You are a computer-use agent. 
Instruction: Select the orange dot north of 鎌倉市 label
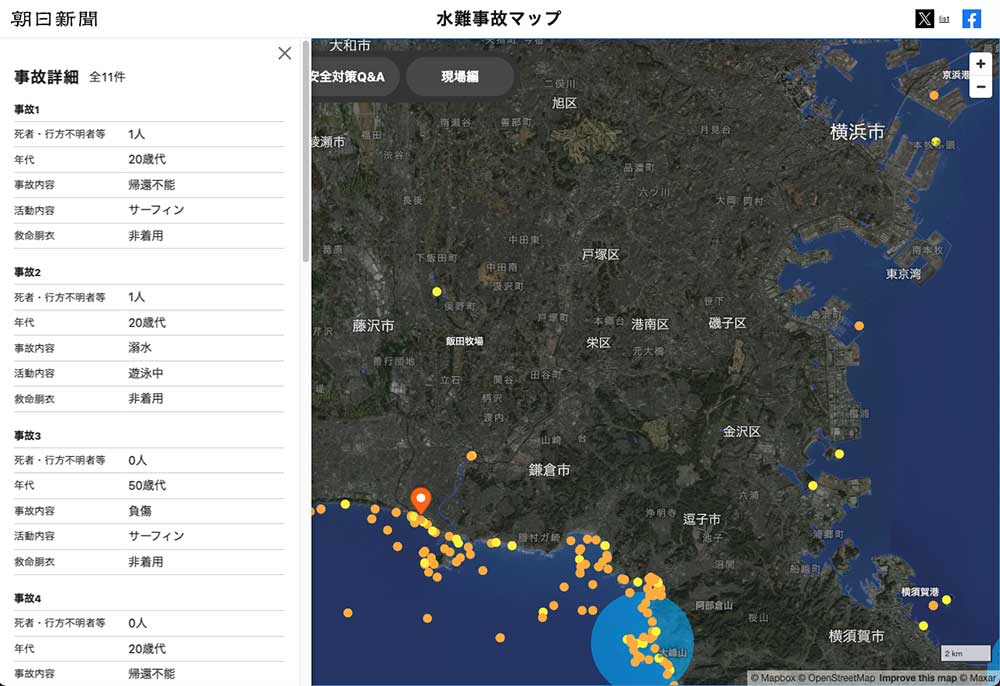[471, 456]
